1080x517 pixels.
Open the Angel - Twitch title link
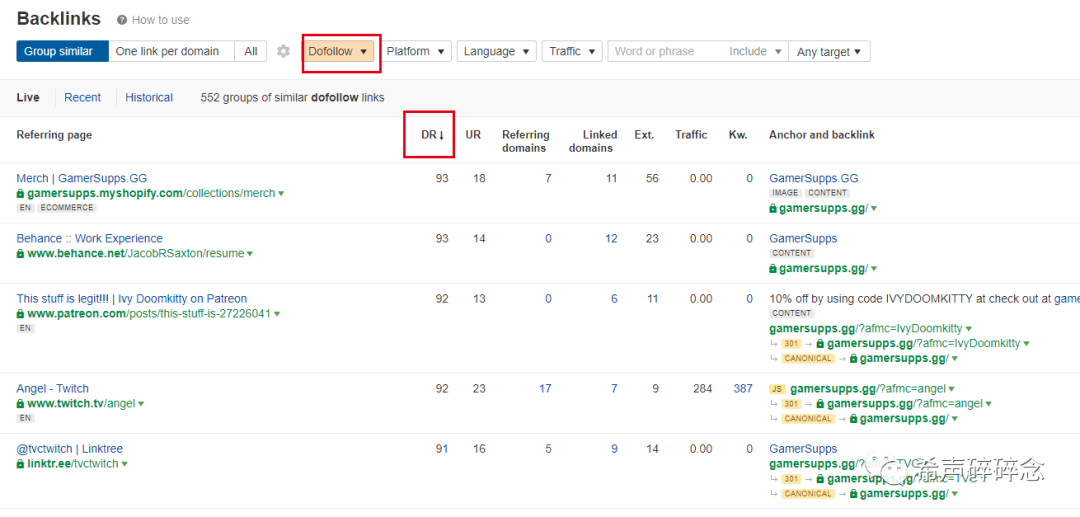52,388
